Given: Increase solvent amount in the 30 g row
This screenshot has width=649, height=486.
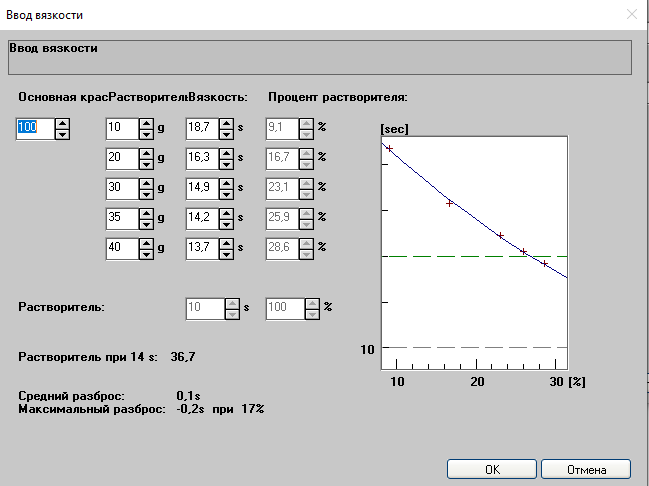Looking at the screenshot, I should pyautogui.click(x=146, y=183).
